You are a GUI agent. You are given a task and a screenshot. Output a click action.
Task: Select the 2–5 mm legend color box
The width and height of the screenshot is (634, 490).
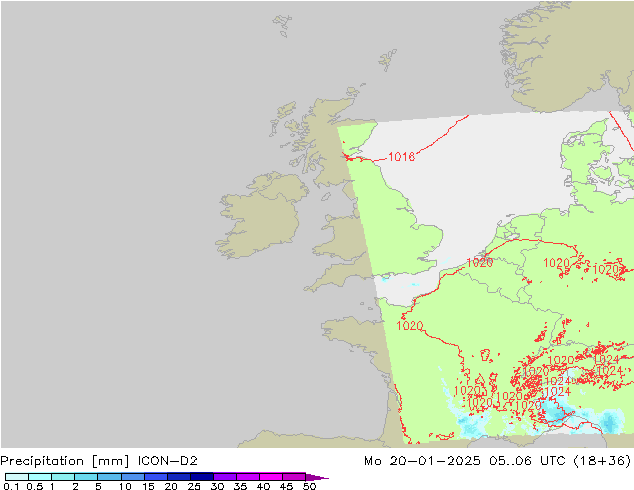click(x=86, y=477)
